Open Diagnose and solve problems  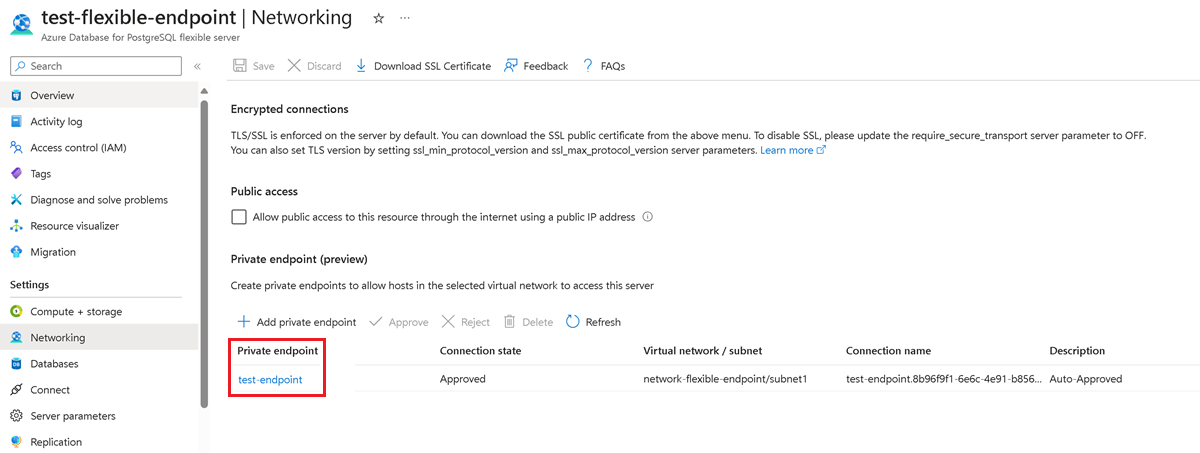click(99, 200)
